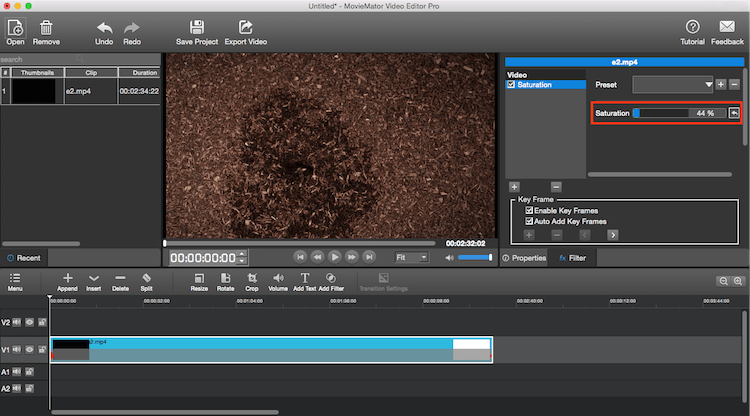This screenshot has width=750, height=416.
Task: Mute the A1 audio track
Action: click(x=17, y=372)
